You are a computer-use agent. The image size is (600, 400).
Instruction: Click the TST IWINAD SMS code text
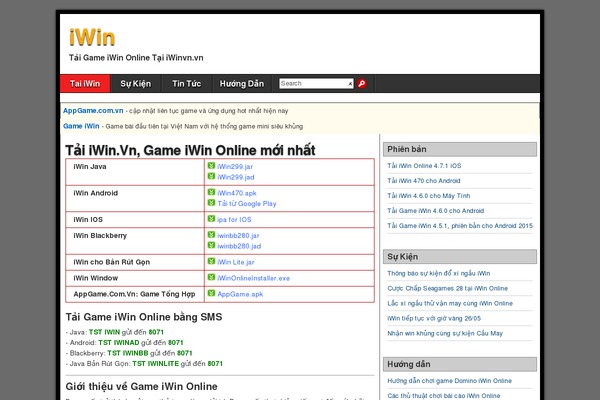tap(119, 343)
